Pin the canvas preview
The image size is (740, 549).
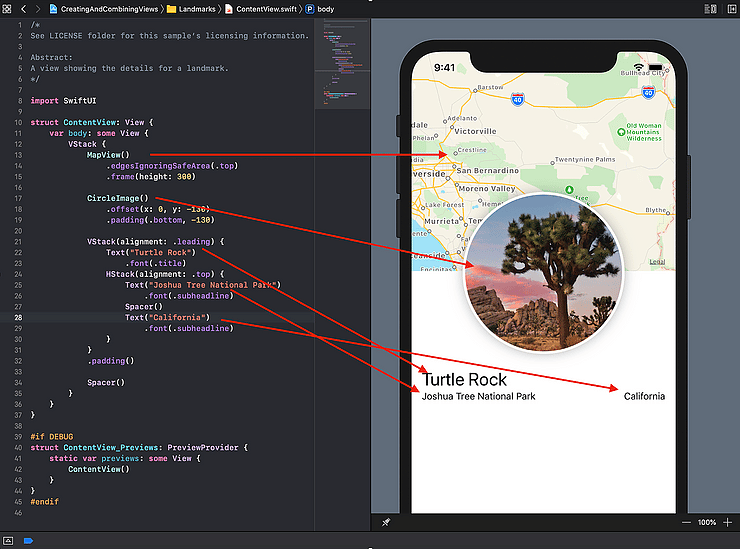pyautogui.click(x=387, y=522)
